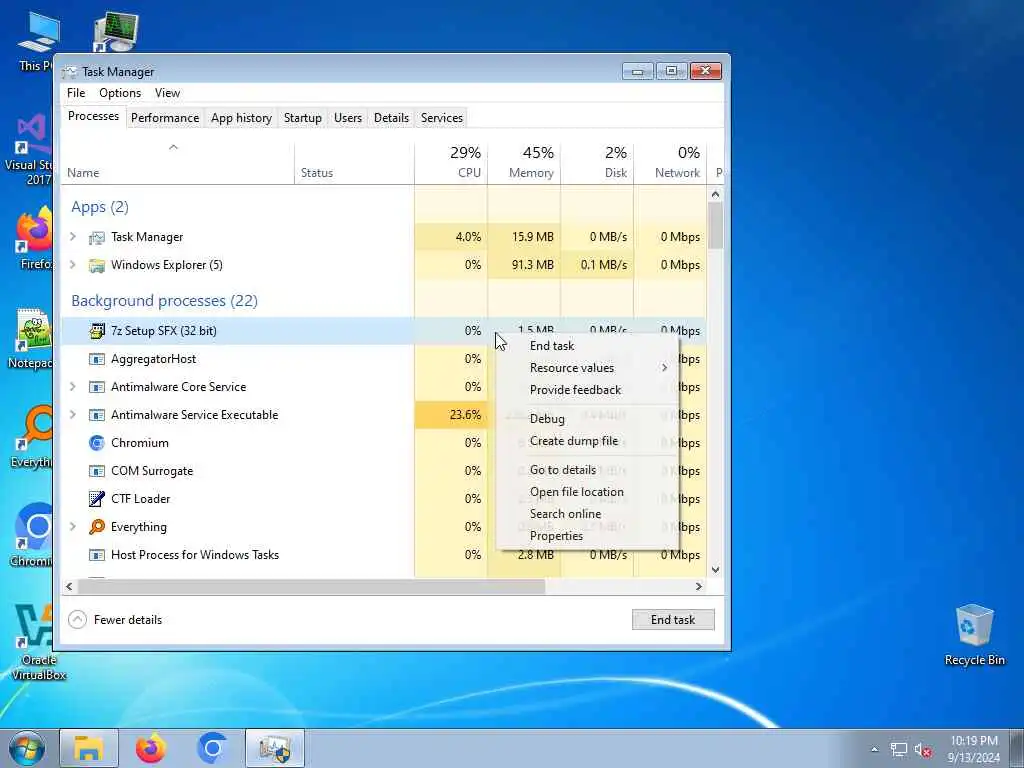Choose End task in context menu
The image size is (1024, 768).
tap(587, 345)
